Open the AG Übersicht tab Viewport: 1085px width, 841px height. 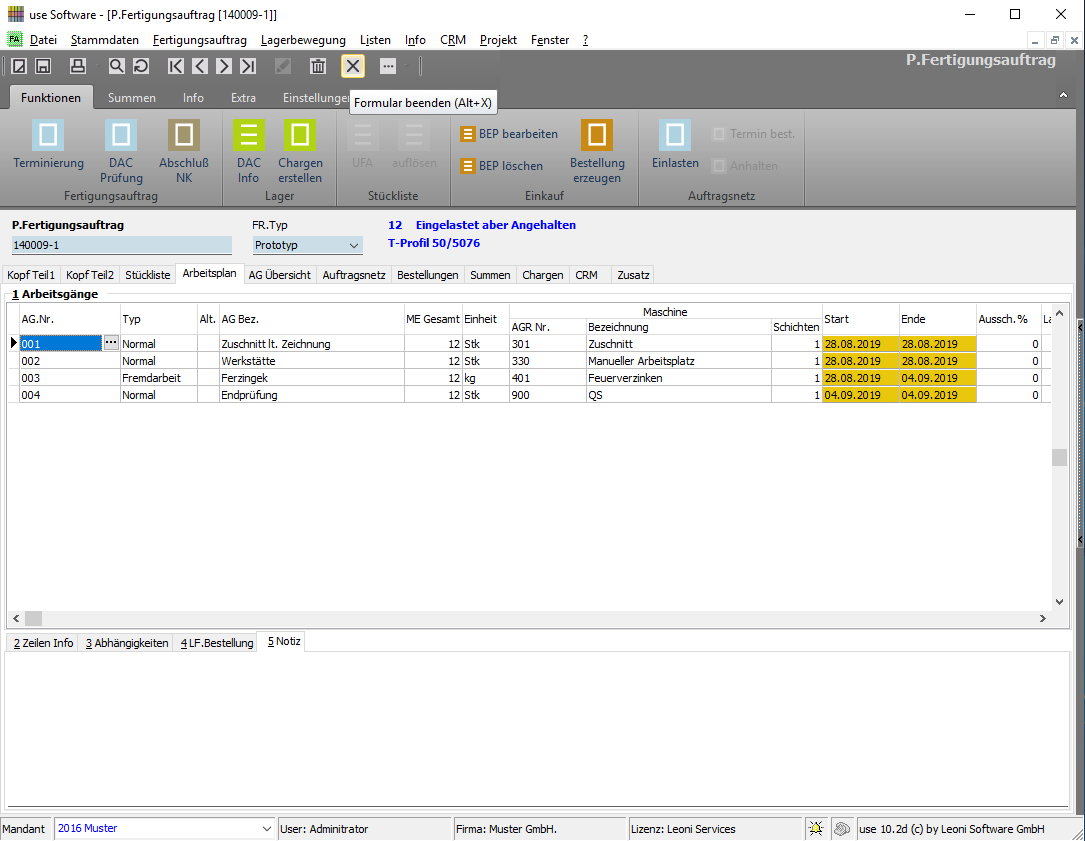click(x=280, y=275)
